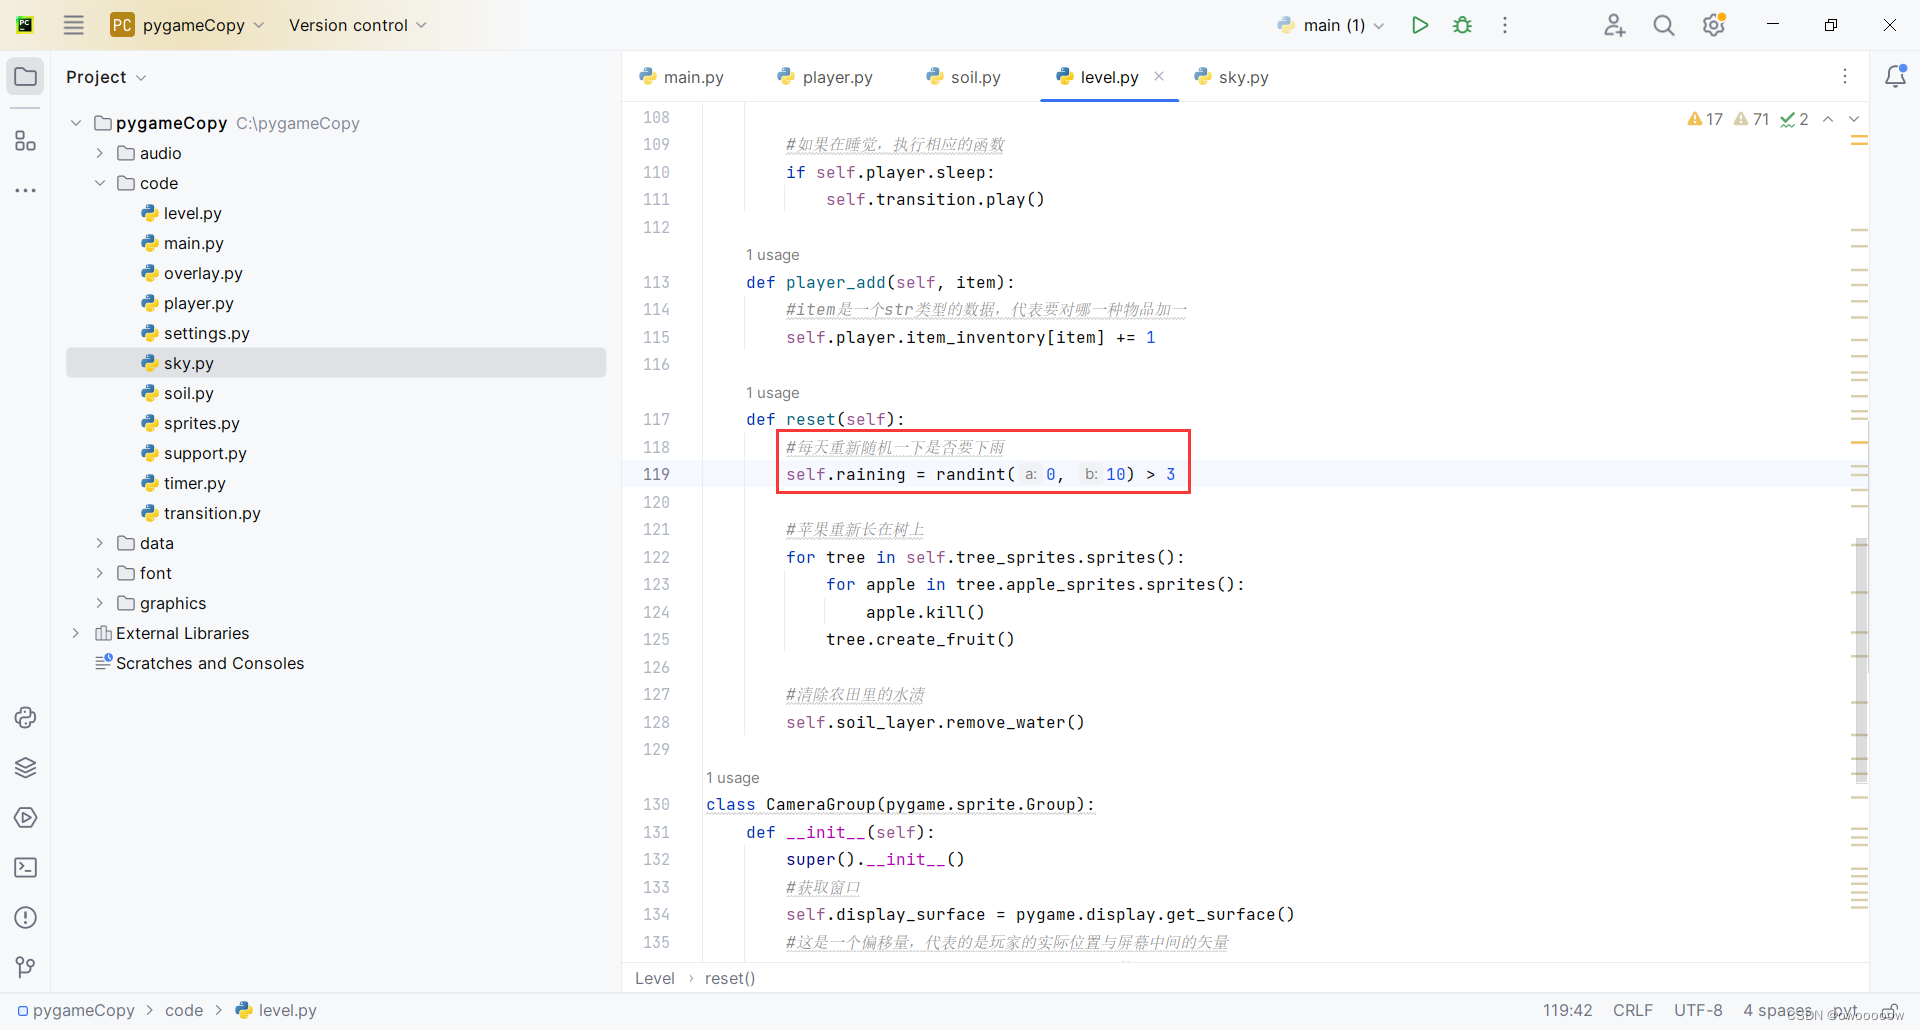Screen dimensions: 1920x1030
Task: Open Code With Me user icon
Action: tap(1614, 25)
